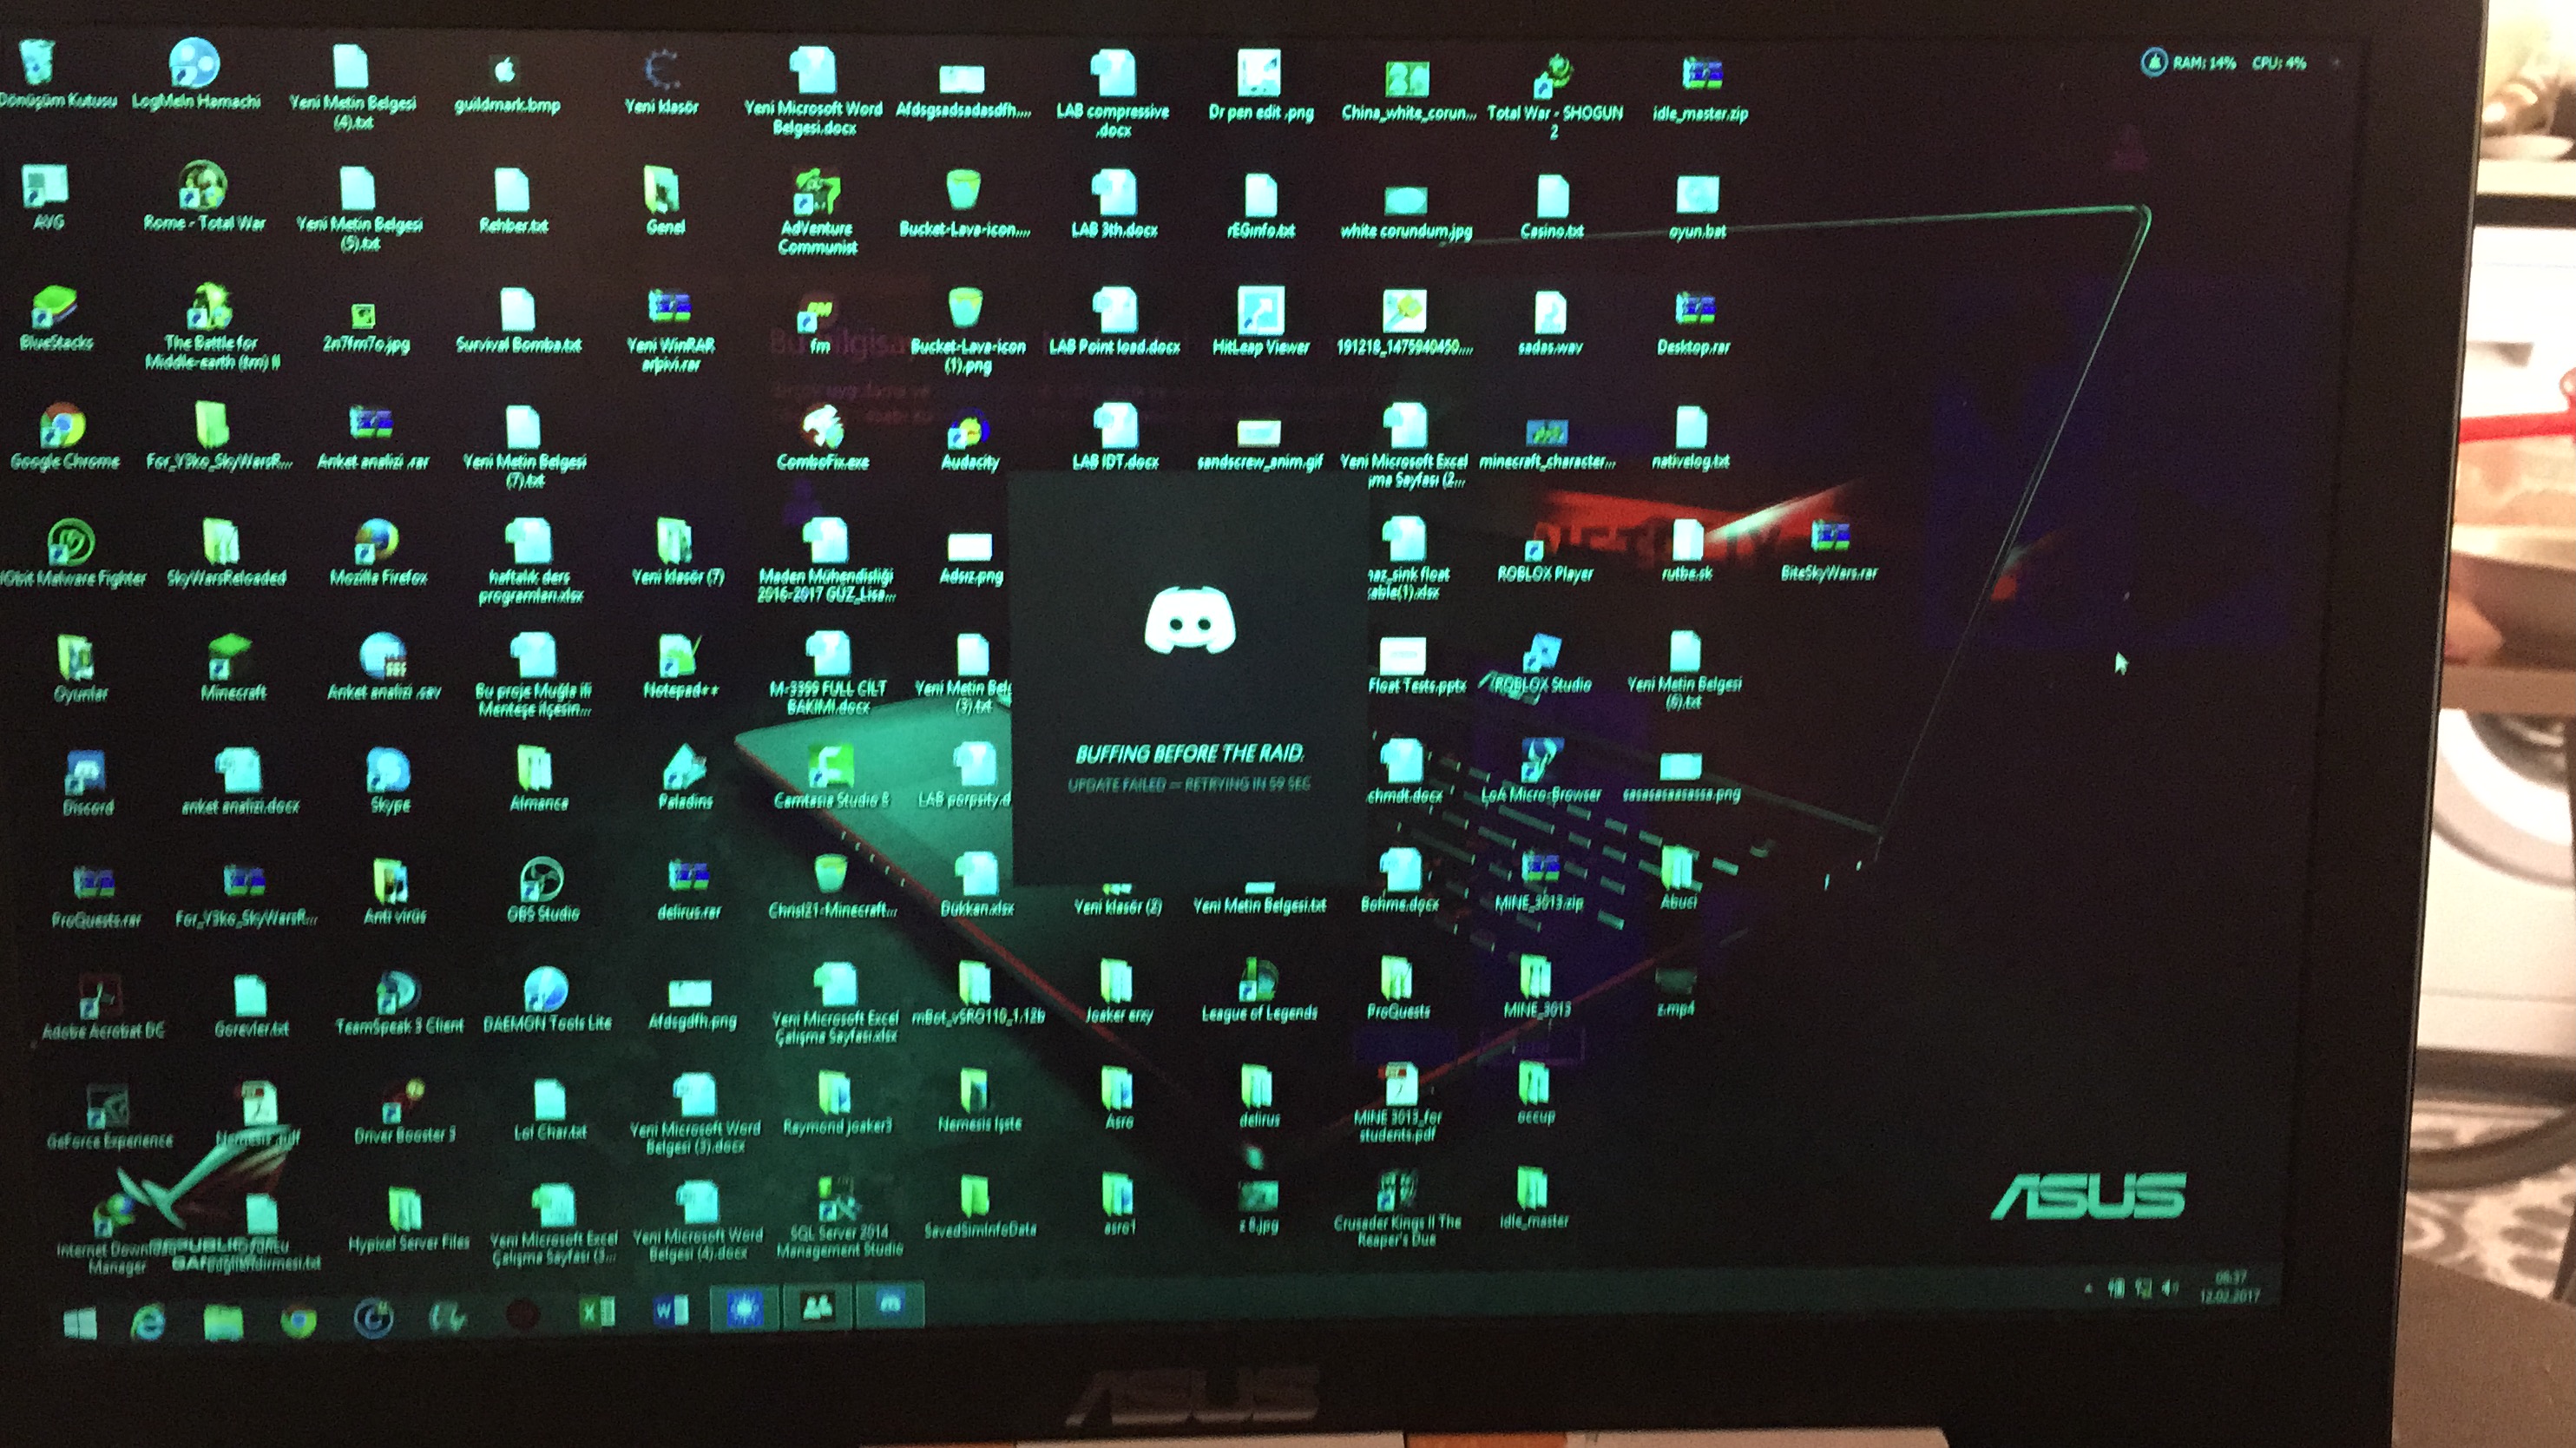The width and height of the screenshot is (2576, 1448).
Task: Open Word from the taskbar
Action: pos(670,1309)
